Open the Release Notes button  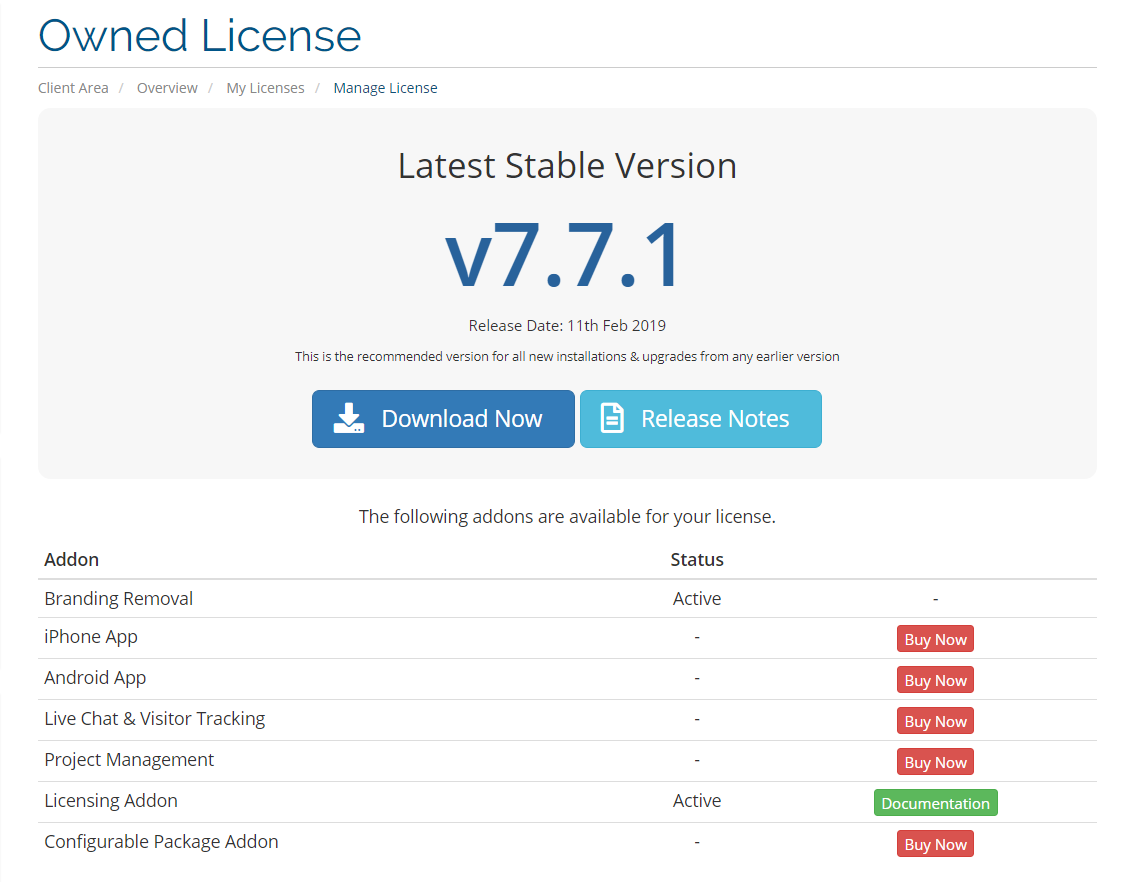[700, 419]
